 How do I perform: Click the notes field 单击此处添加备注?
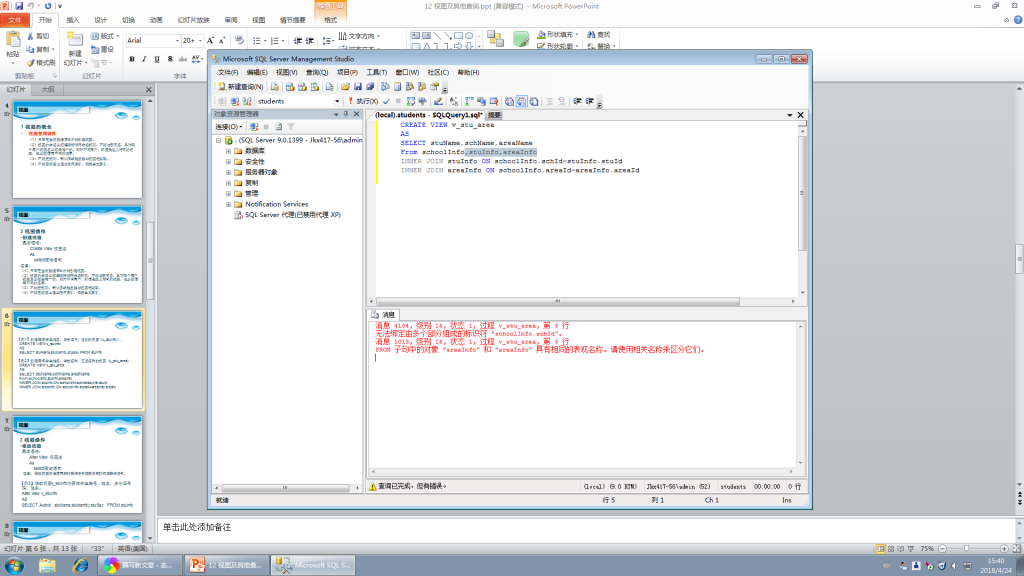589,527
